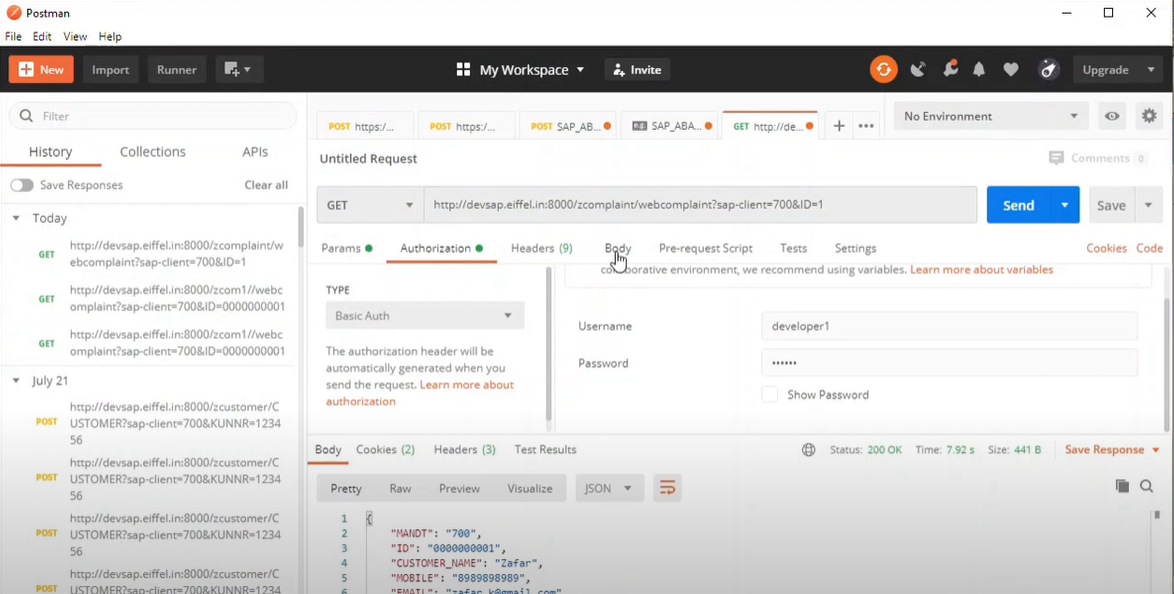Open the Send button dropdown arrow
The height and width of the screenshot is (594, 1174).
point(1065,205)
